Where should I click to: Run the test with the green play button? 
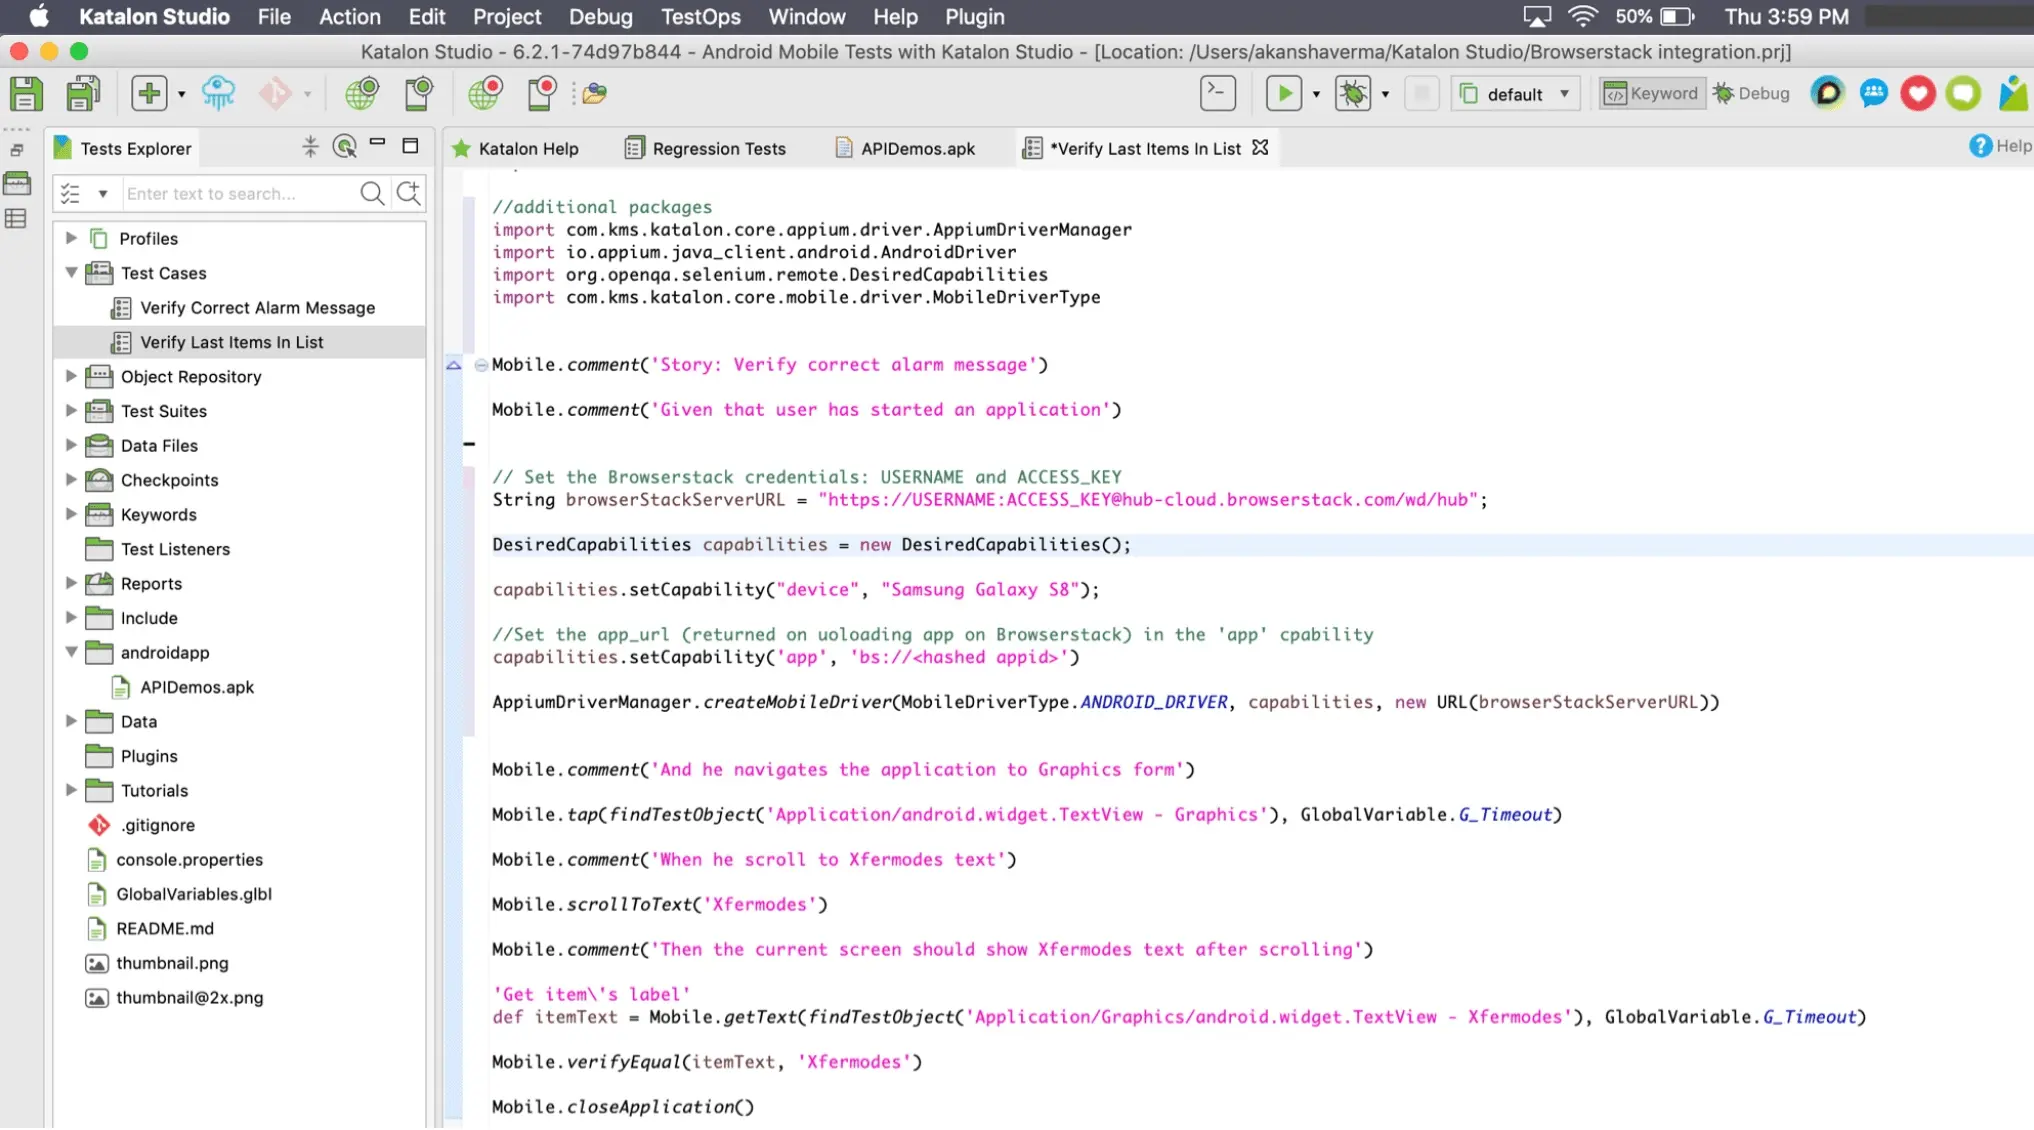1283,94
